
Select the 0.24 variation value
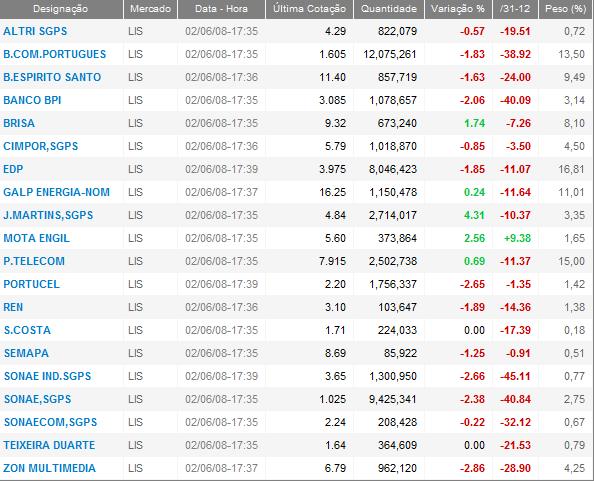coord(474,192)
